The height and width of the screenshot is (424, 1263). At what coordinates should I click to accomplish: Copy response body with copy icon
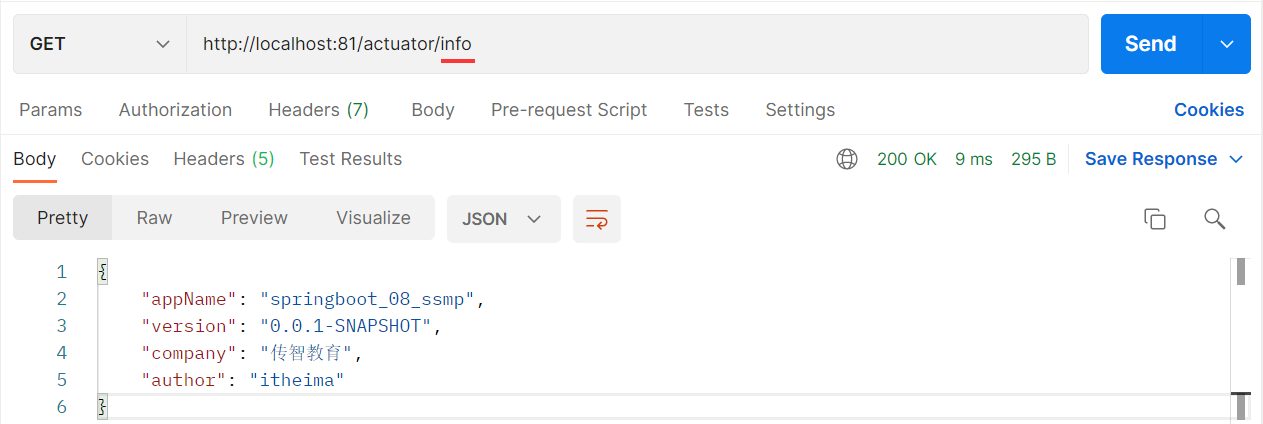[x=1155, y=219]
